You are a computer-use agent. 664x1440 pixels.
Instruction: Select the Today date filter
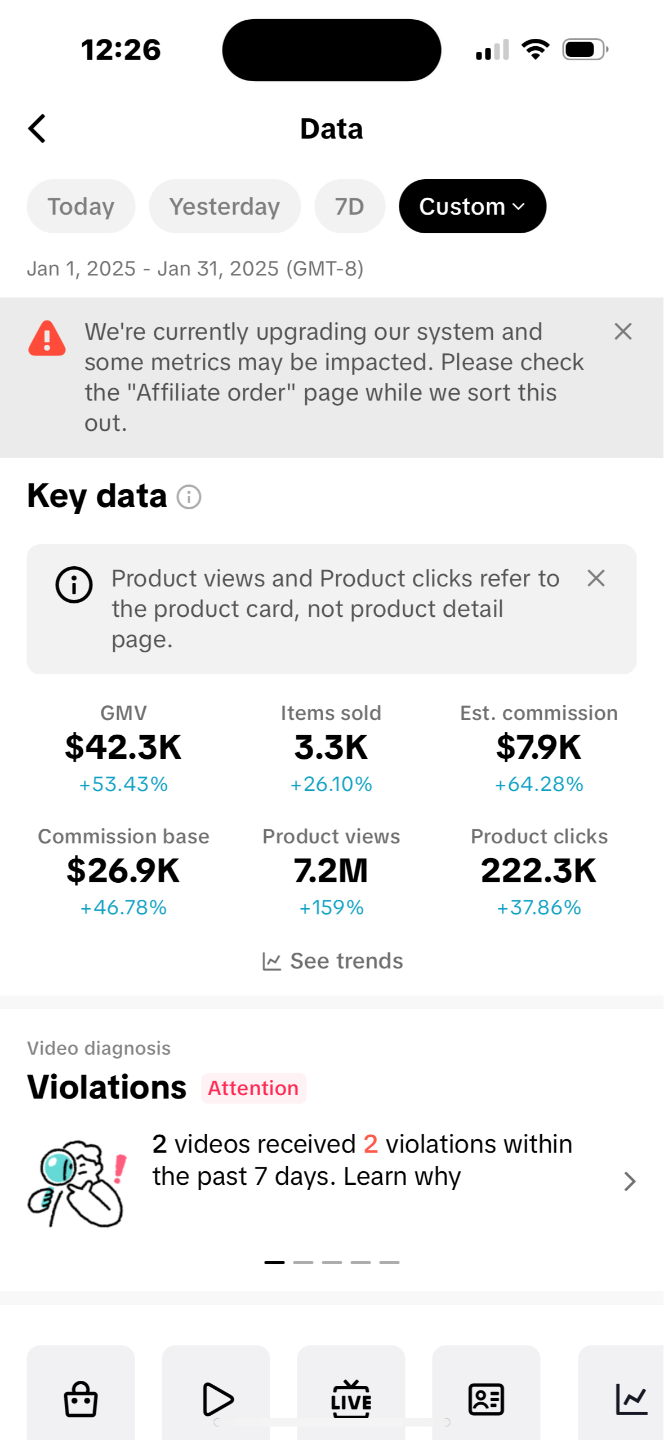click(x=81, y=206)
